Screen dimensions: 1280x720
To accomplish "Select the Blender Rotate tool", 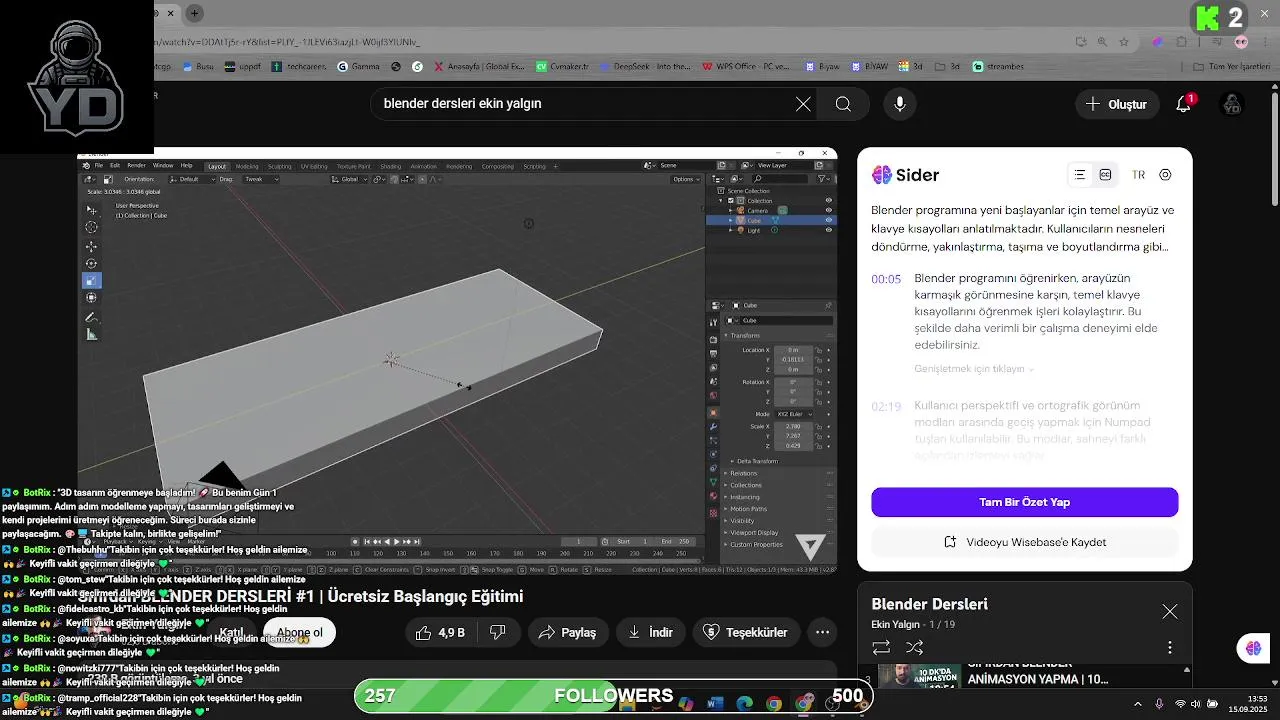I will tap(92, 264).
